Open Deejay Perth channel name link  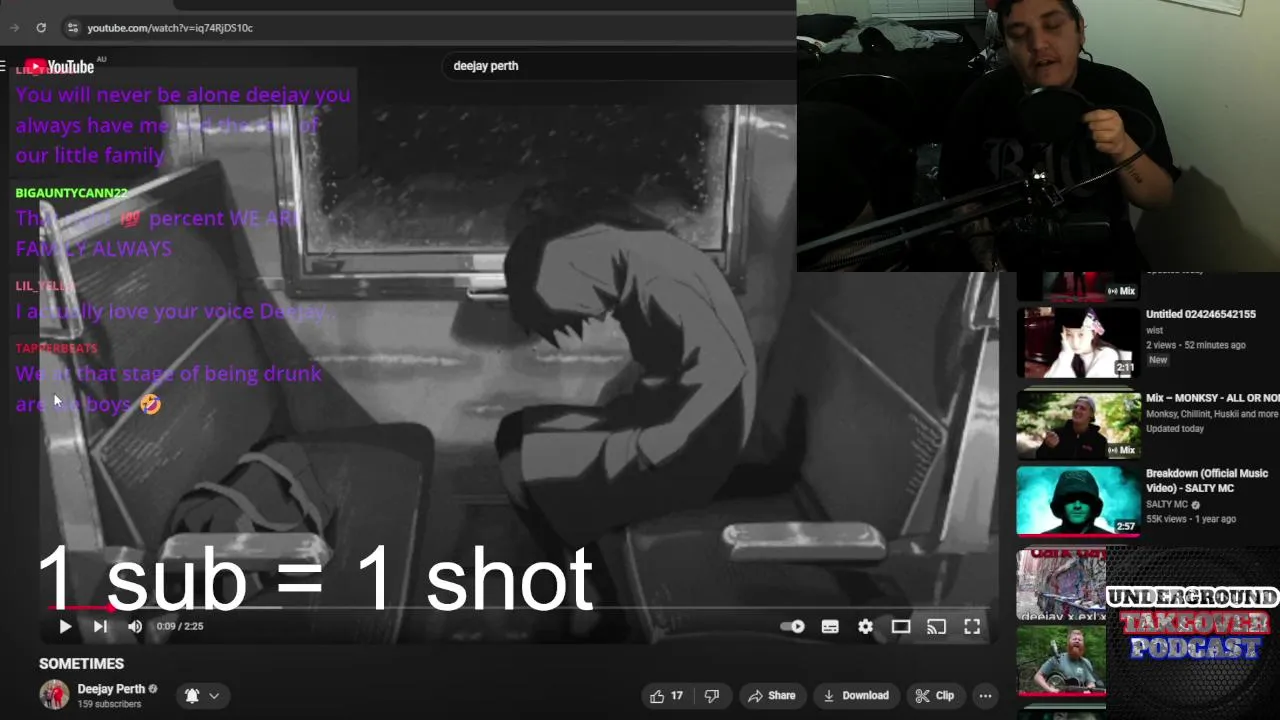(x=111, y=689)
